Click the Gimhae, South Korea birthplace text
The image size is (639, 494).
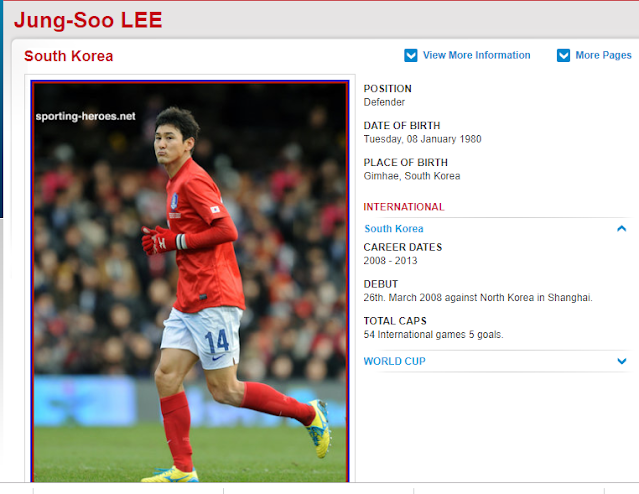[412, 176]
